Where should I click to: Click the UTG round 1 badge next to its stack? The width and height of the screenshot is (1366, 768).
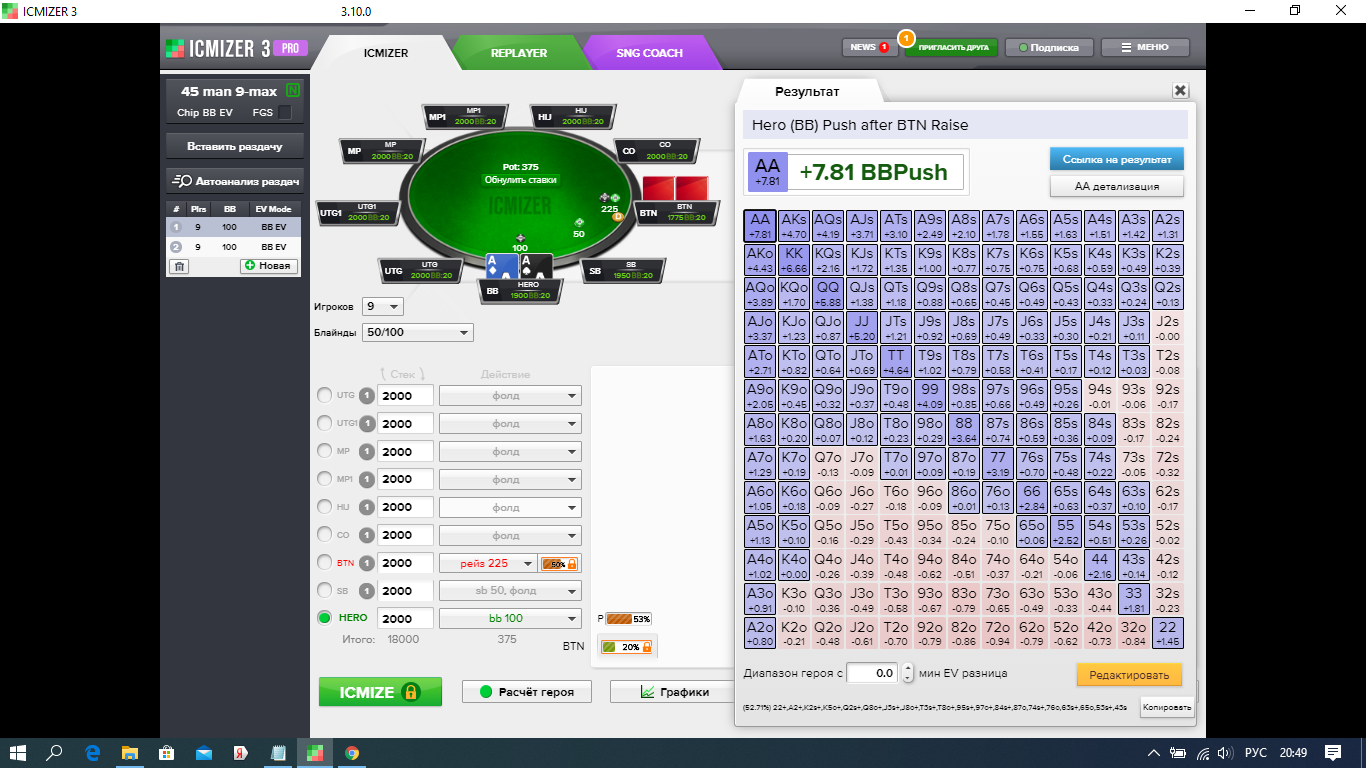point(367,395)
